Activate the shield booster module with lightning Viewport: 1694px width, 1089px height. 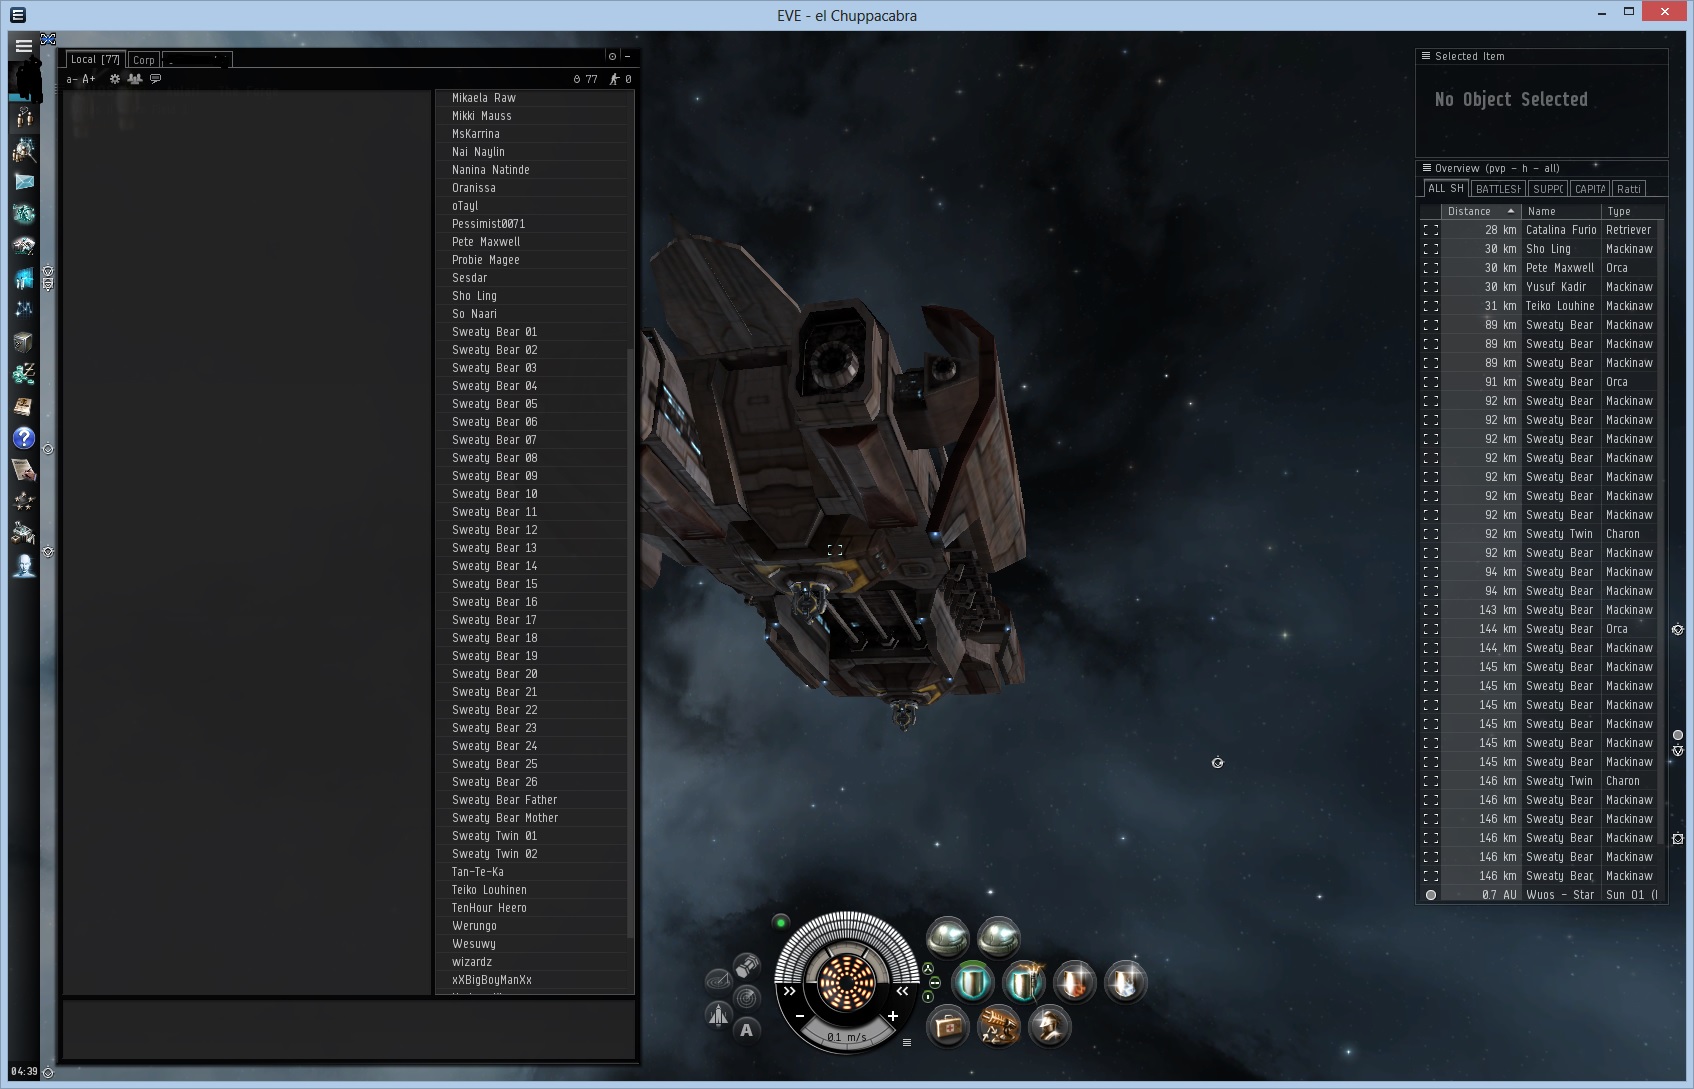pyautogui.click(x=1023, y=982)
